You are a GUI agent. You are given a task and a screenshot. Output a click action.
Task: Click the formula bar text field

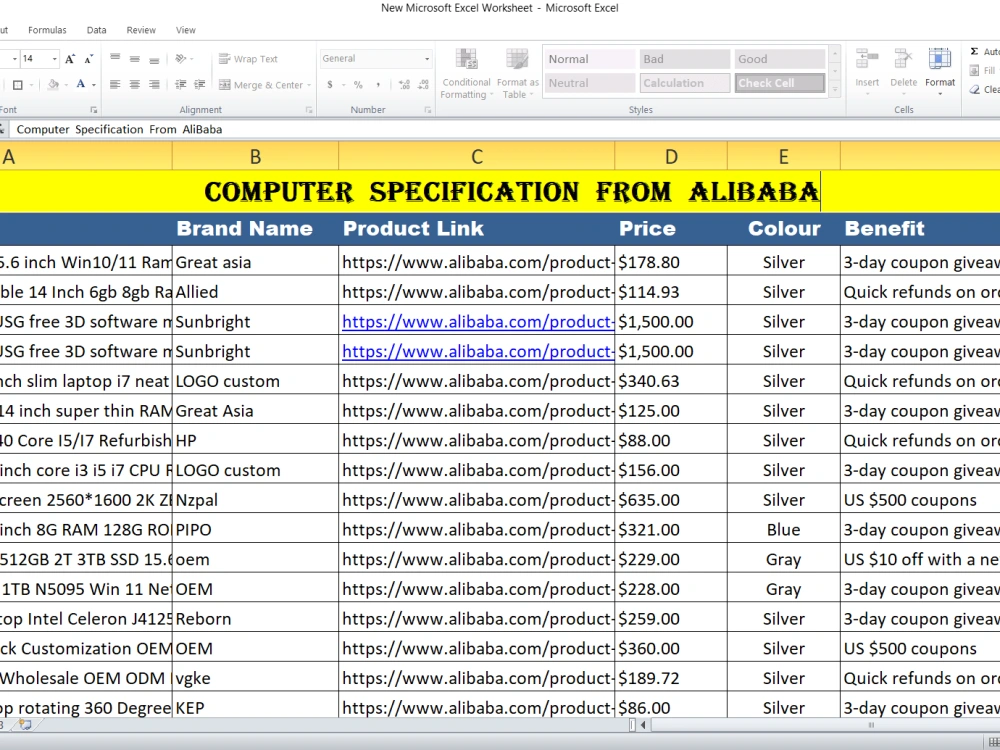pos(504,129)
